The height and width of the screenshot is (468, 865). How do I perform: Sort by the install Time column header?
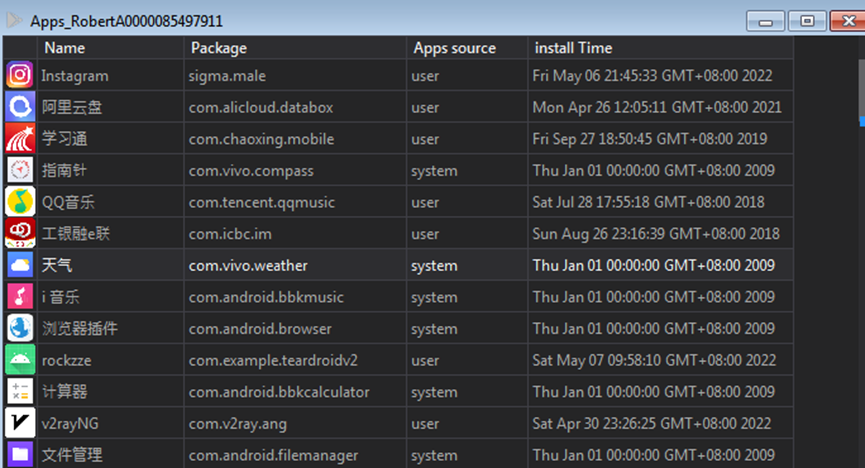tap(661, 48)
